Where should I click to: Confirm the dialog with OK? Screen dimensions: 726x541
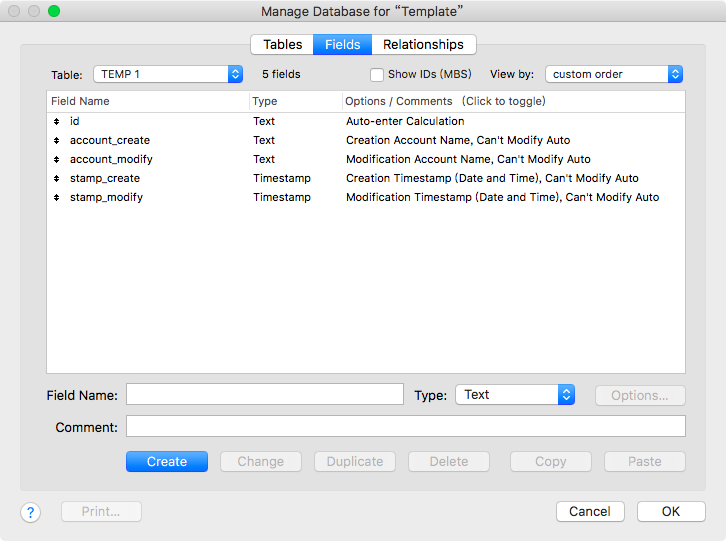(671, 511)
